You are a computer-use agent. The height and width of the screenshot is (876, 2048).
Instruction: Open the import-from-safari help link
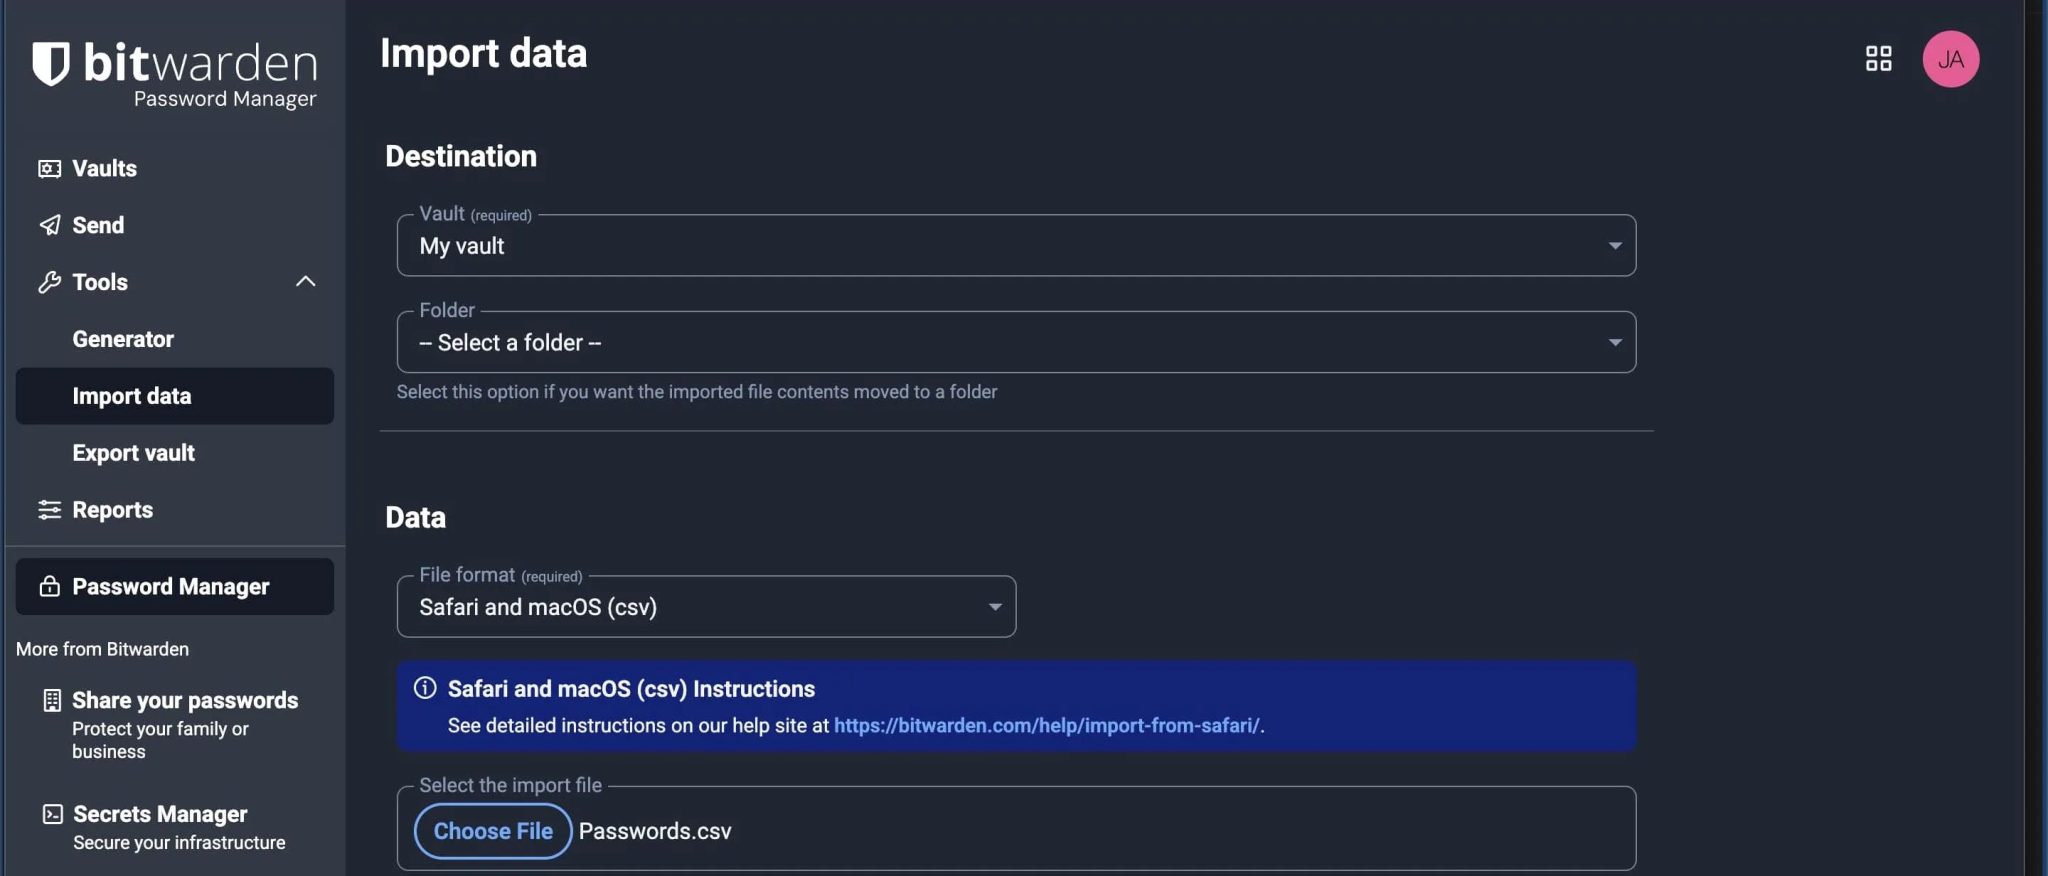click(1046, 725)
